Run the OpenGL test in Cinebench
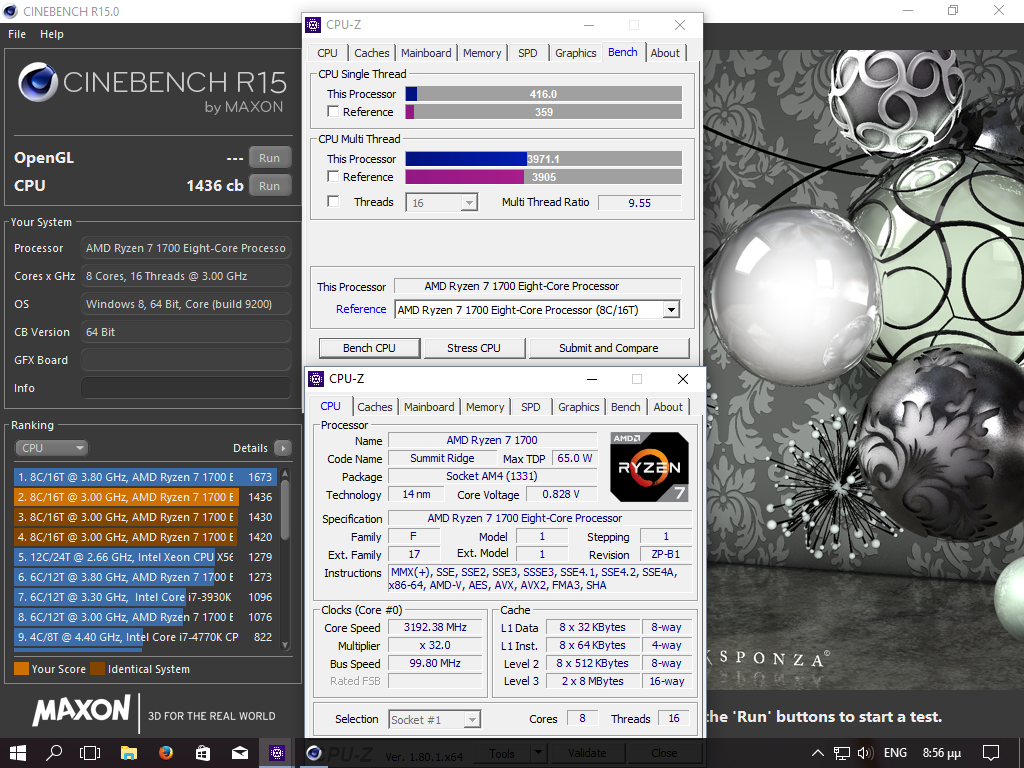Screen dimensions: 1024x768 pyautogui.click(x=269, y=158)
